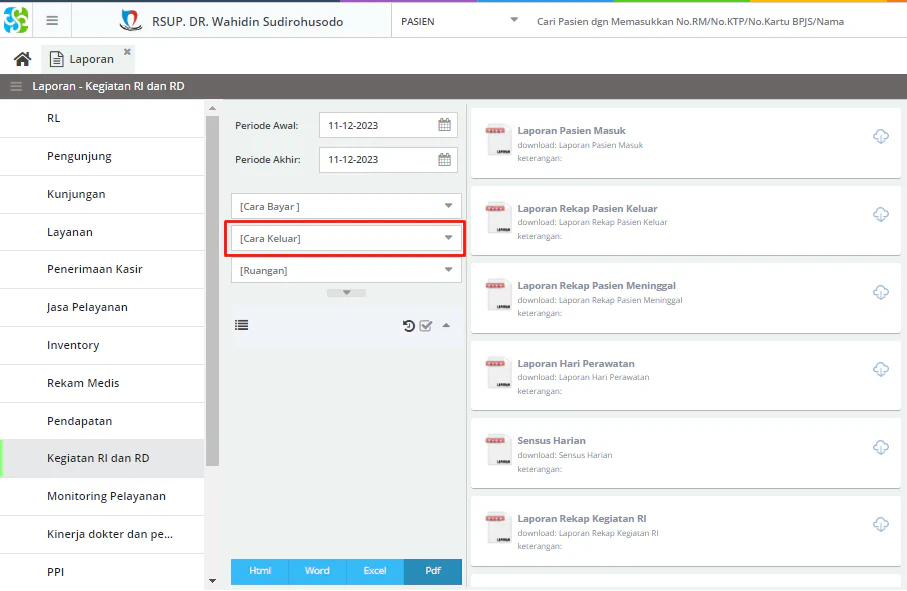This screenshot has height=591, width=907.
Task: Click the app logo icon at top-left
Action: (x=16, y=20)
